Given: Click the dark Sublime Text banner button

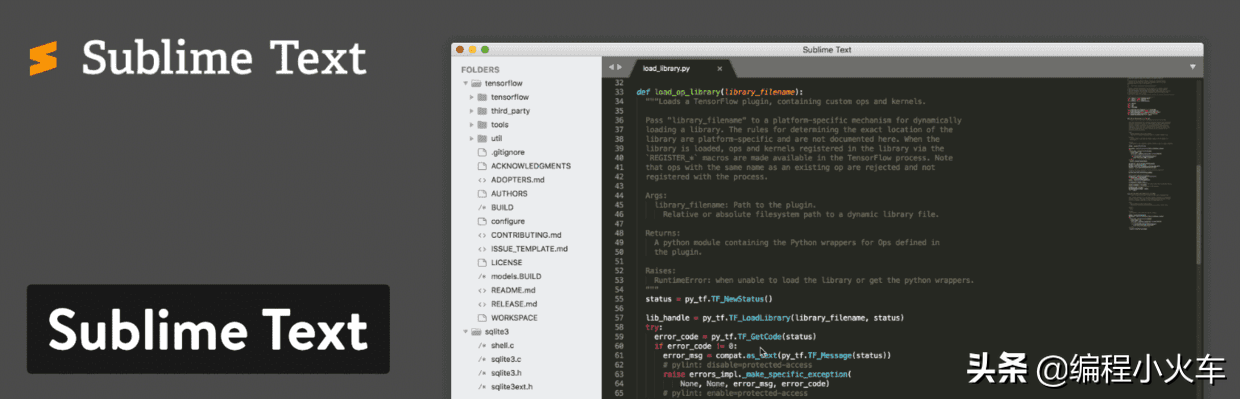Looking at the screenshot, I should (208, 330).
